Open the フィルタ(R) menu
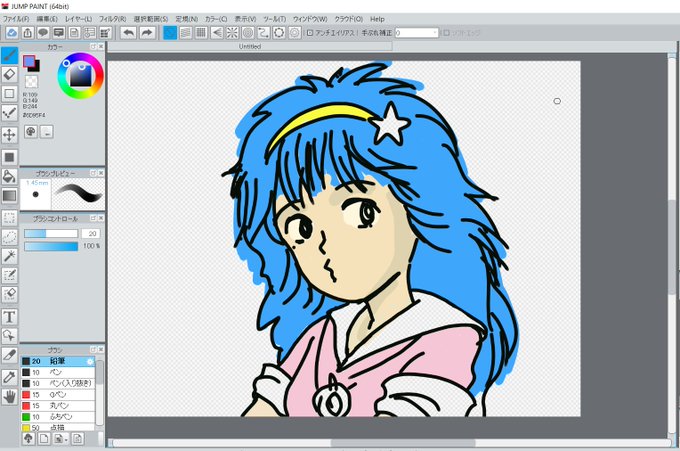Viewport: 680px width, 451px height. click(112, 19)
